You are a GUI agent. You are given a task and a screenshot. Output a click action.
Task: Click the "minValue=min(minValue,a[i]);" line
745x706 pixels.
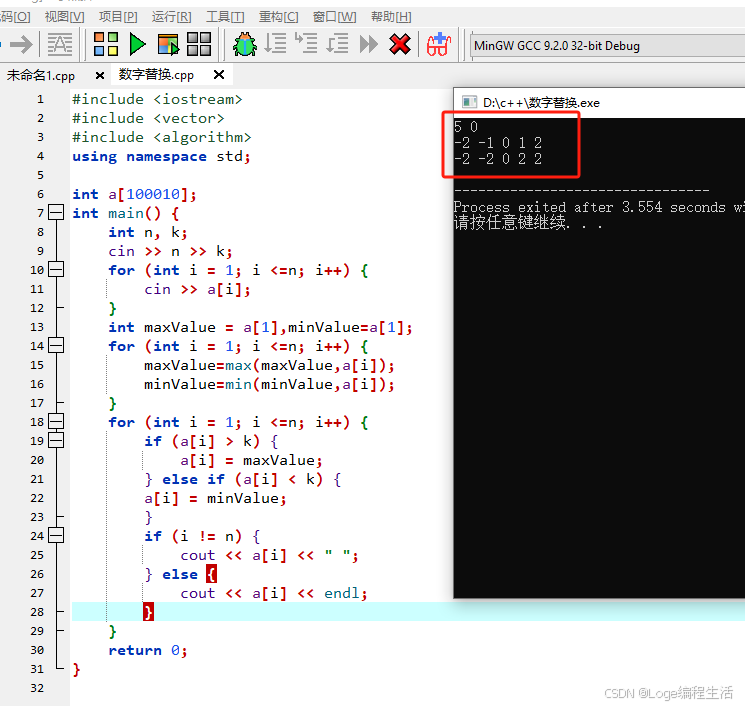pos(269,384)
